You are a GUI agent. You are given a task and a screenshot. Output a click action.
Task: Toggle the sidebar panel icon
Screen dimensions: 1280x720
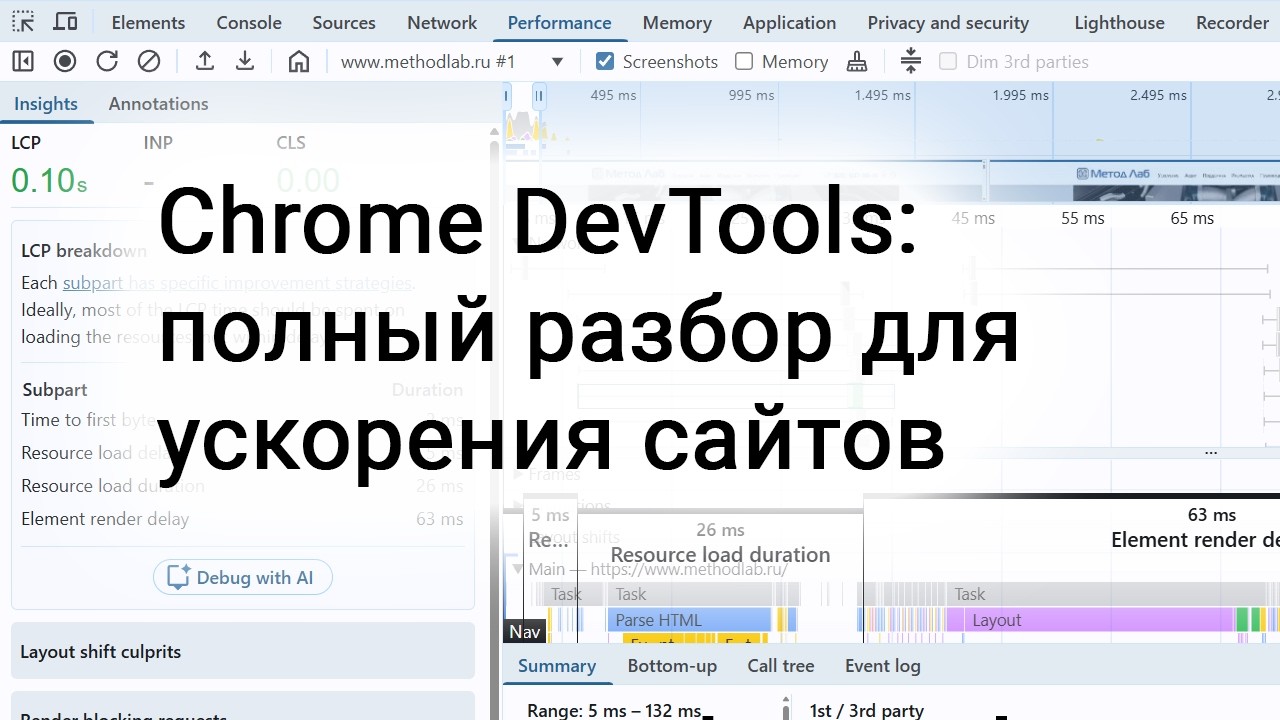(x=23, y=61)
